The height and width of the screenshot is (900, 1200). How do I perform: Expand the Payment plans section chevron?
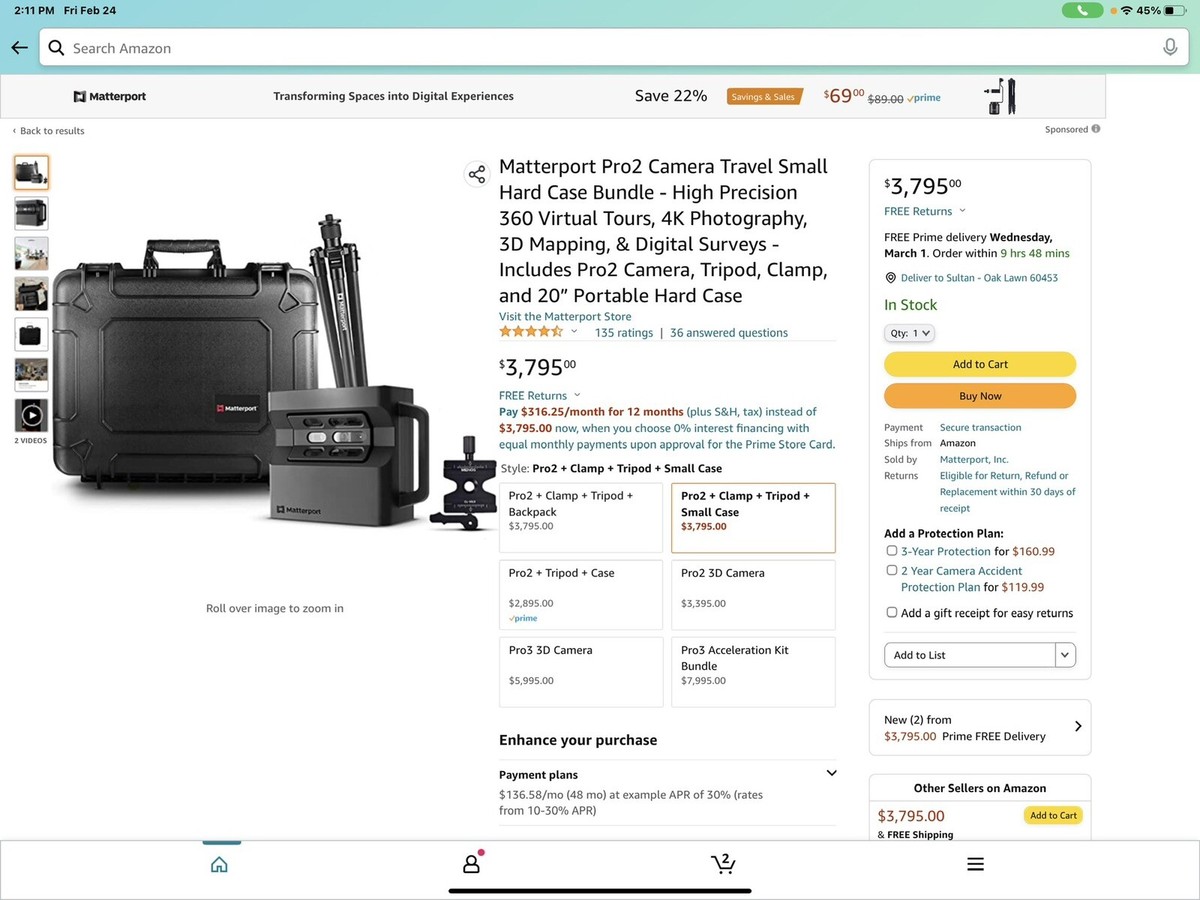831,773
